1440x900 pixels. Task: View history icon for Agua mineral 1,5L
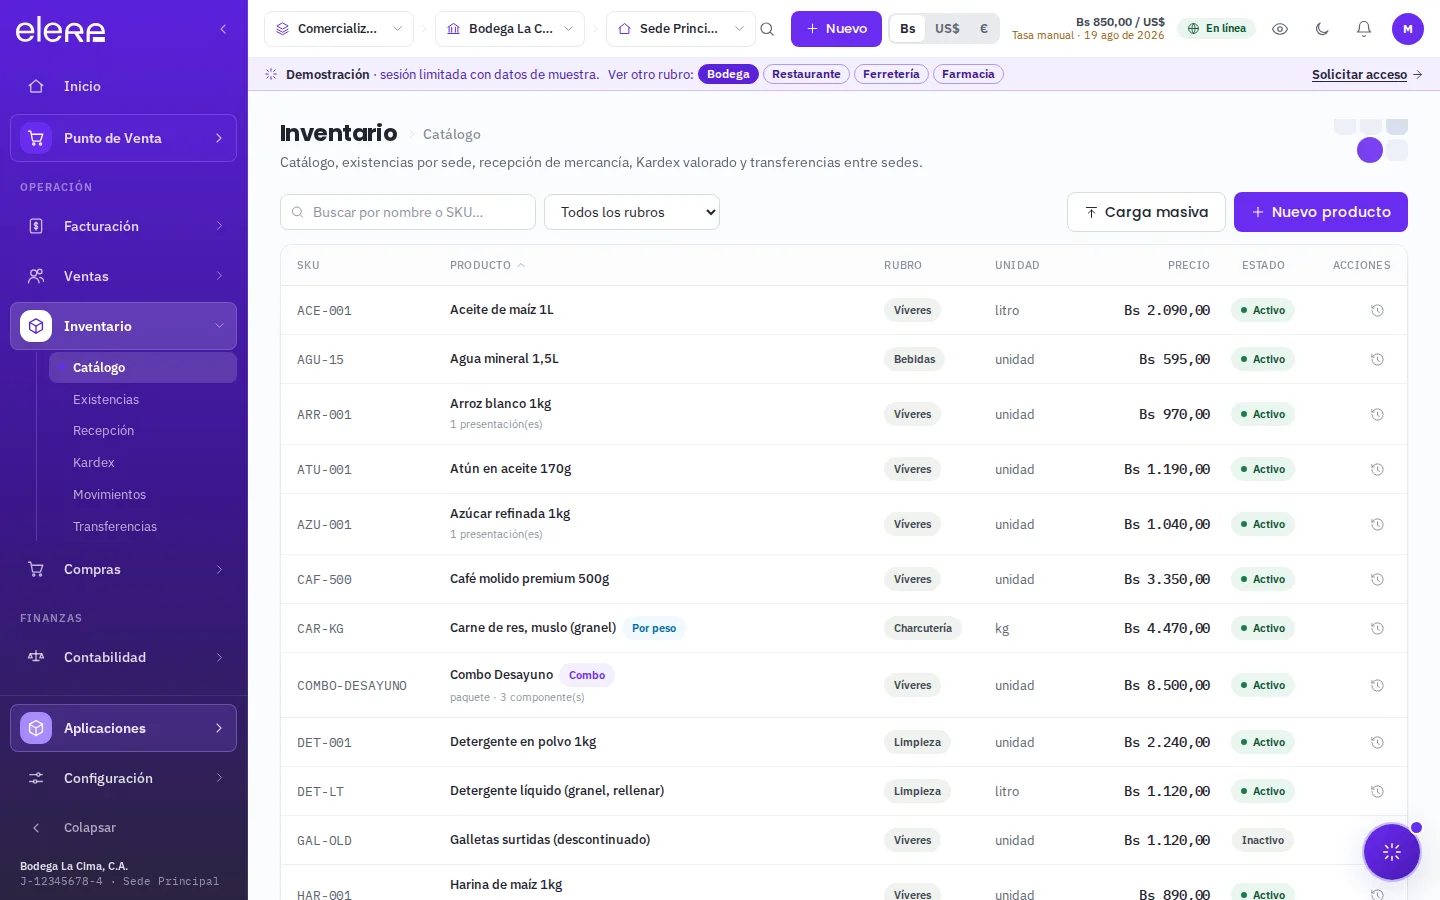(1377, 359)
